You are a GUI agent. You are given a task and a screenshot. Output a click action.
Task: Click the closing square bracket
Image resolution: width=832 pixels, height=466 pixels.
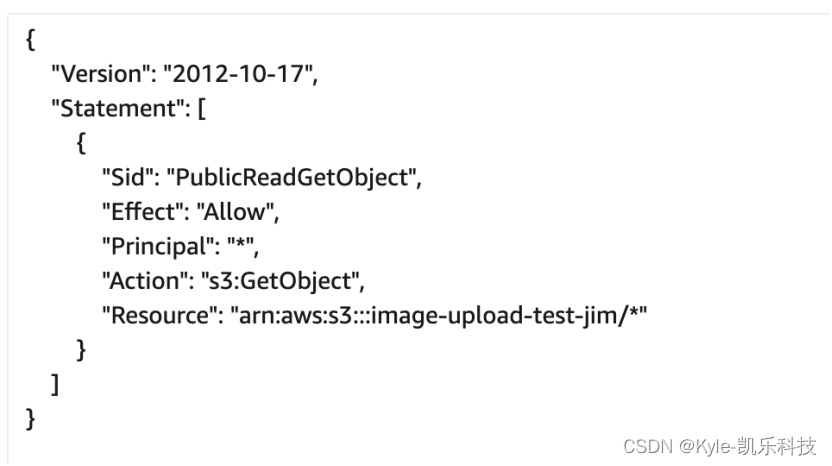point(55,385)
